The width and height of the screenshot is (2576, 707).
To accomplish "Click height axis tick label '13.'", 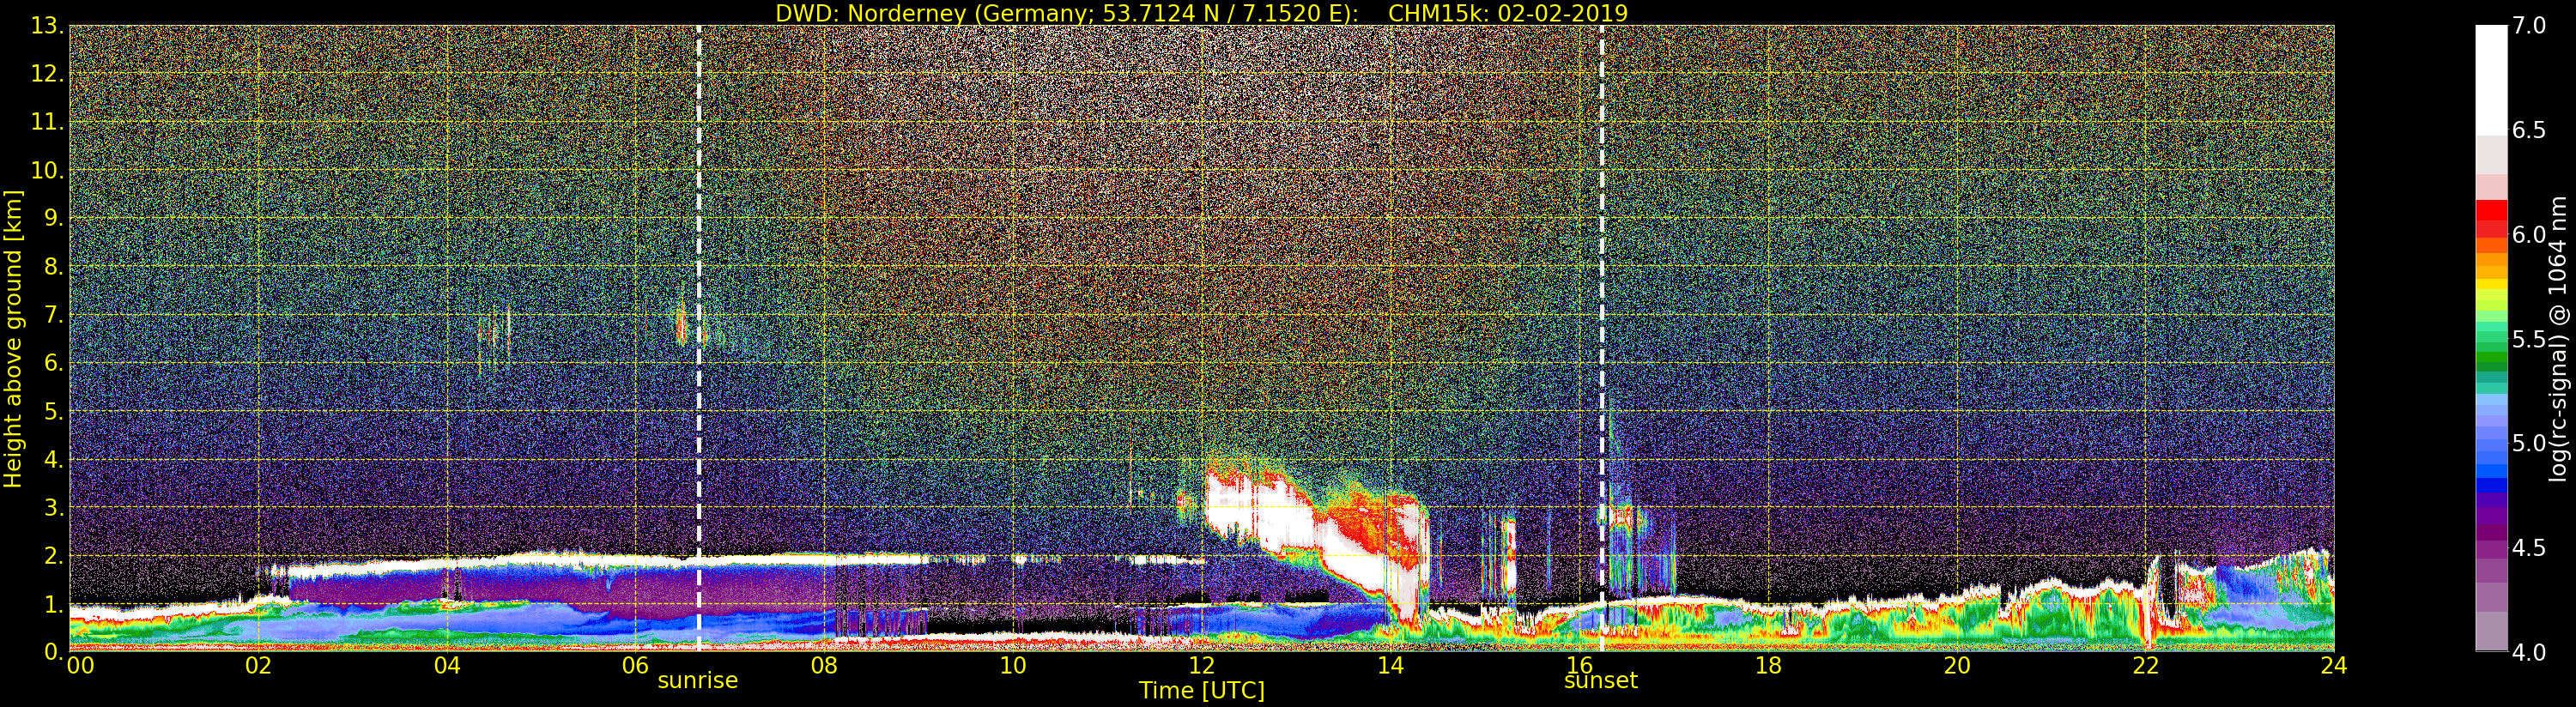I will pos(48,26).
